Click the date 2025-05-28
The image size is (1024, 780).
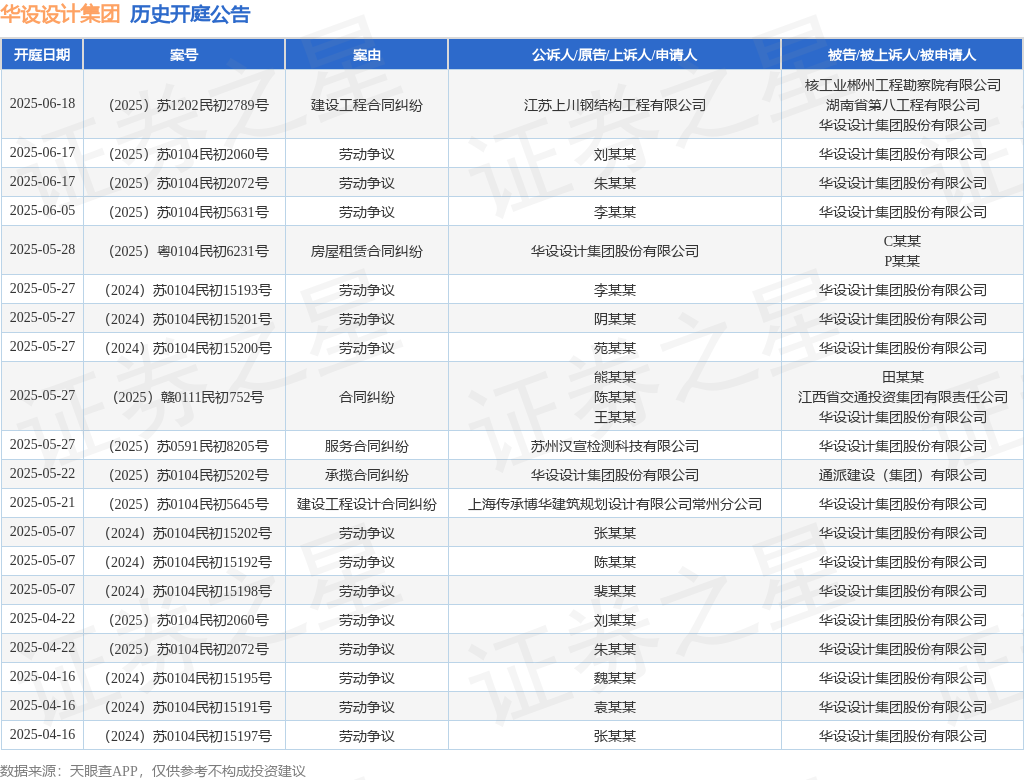tap(42, 250)
